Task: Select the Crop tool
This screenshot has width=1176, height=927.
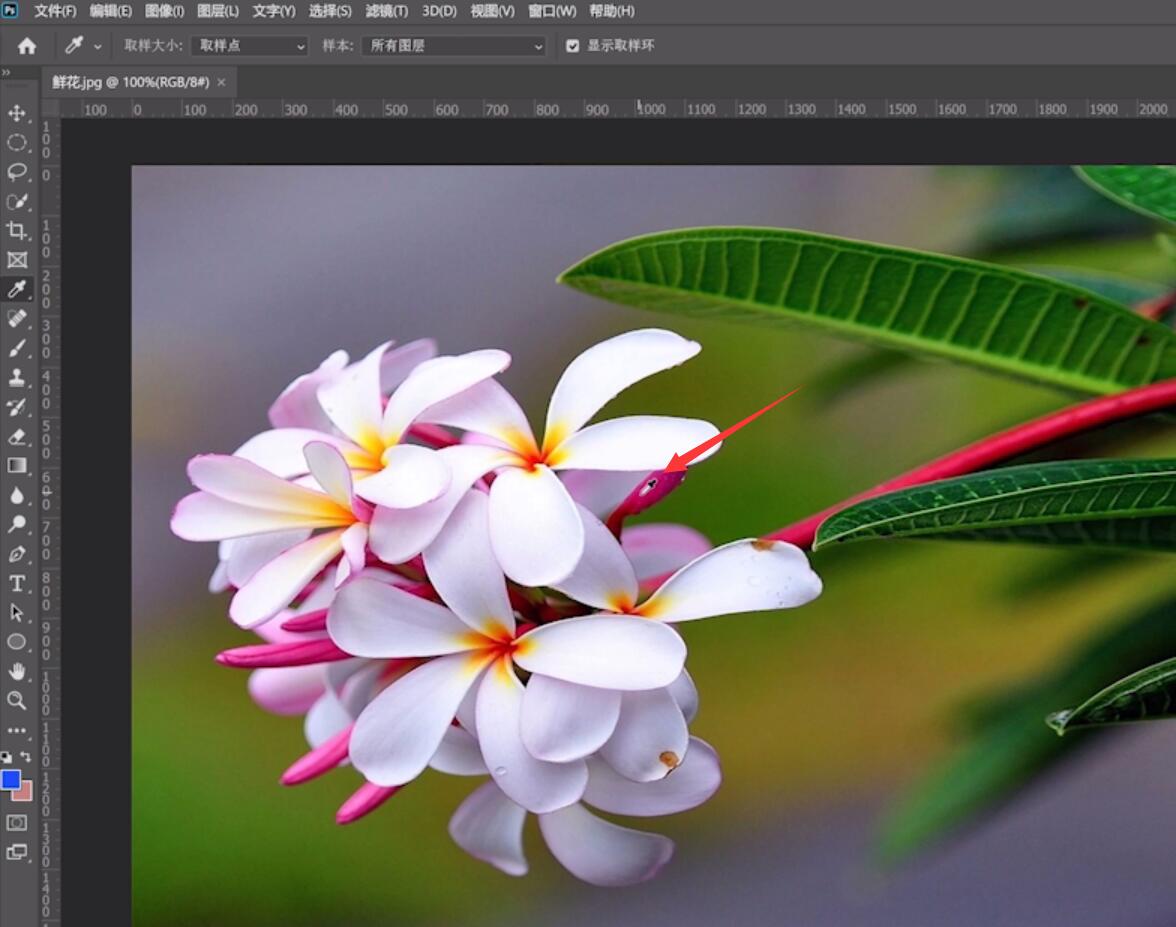Action: coord(16,230)
